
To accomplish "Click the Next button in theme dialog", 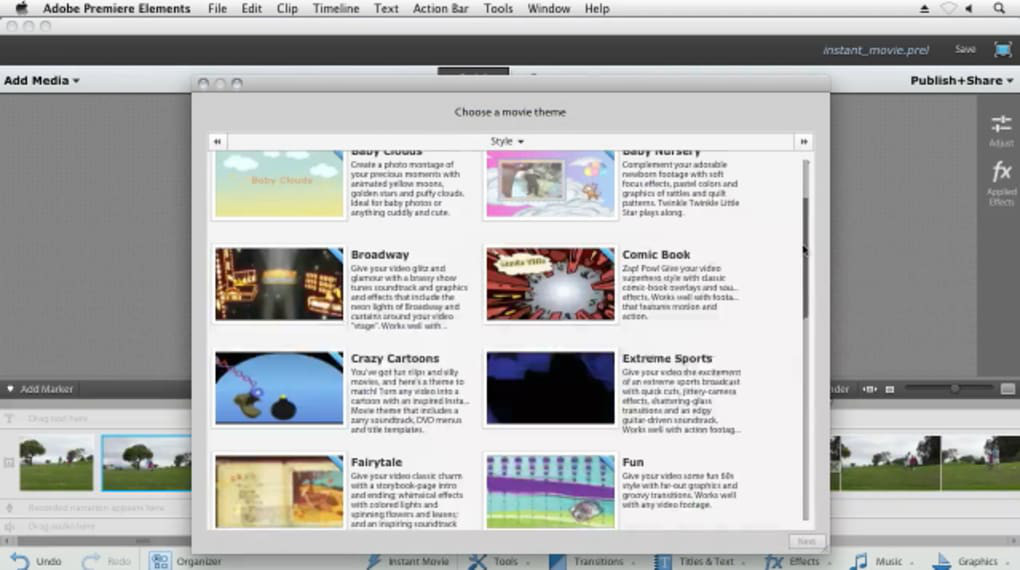I will pos(807,541).
